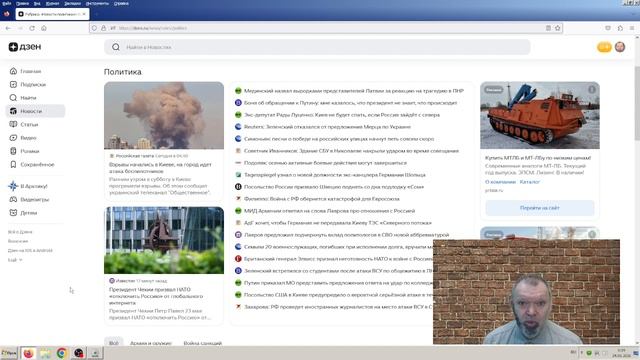Reload the page with refresh button

32,28
